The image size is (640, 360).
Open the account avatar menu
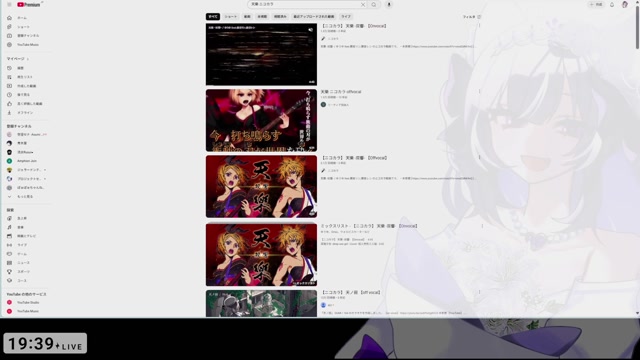click(x=625, y=4)
